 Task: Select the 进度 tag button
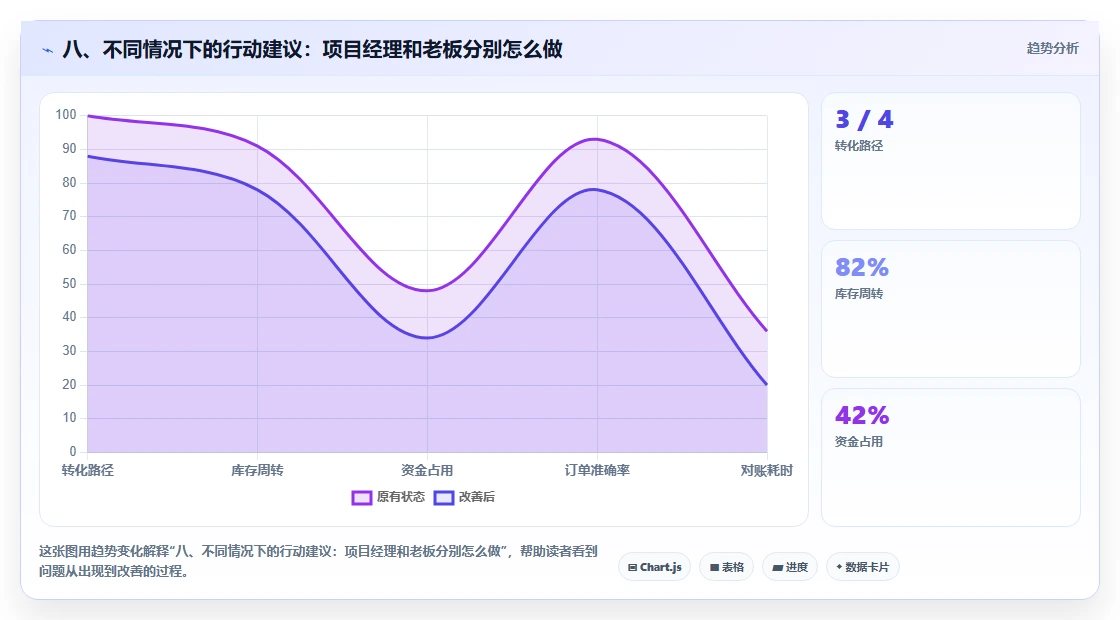coord(790,567)
